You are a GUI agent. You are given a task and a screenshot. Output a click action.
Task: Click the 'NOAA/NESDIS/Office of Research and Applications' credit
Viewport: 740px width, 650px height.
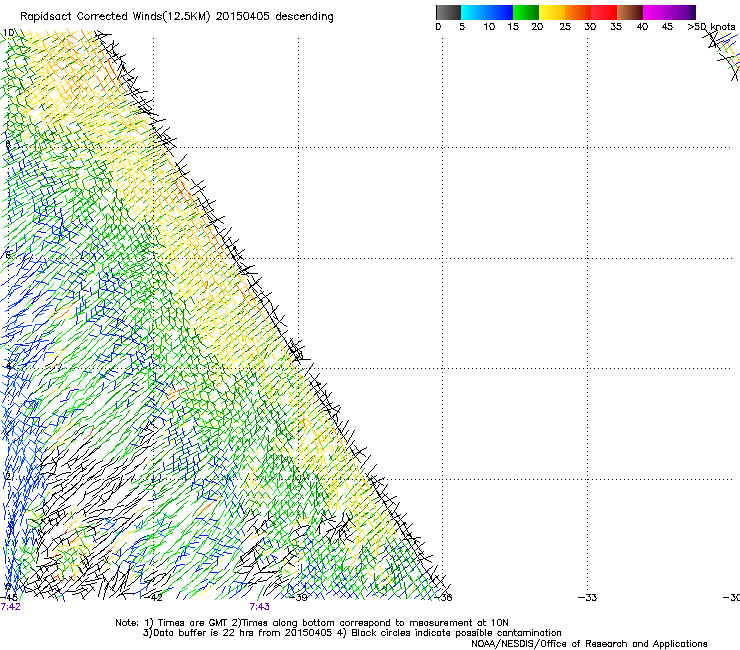589,644
